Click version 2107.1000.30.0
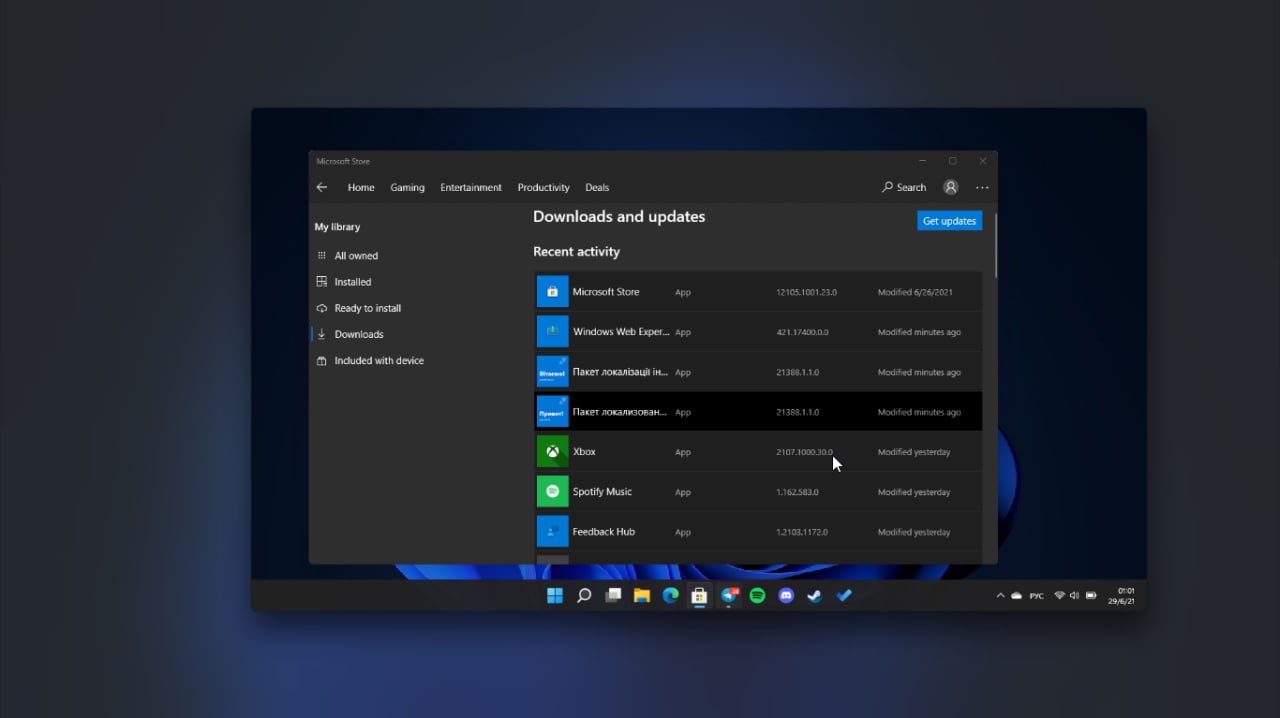1280x718 pixels. click(x=804, y=452)
